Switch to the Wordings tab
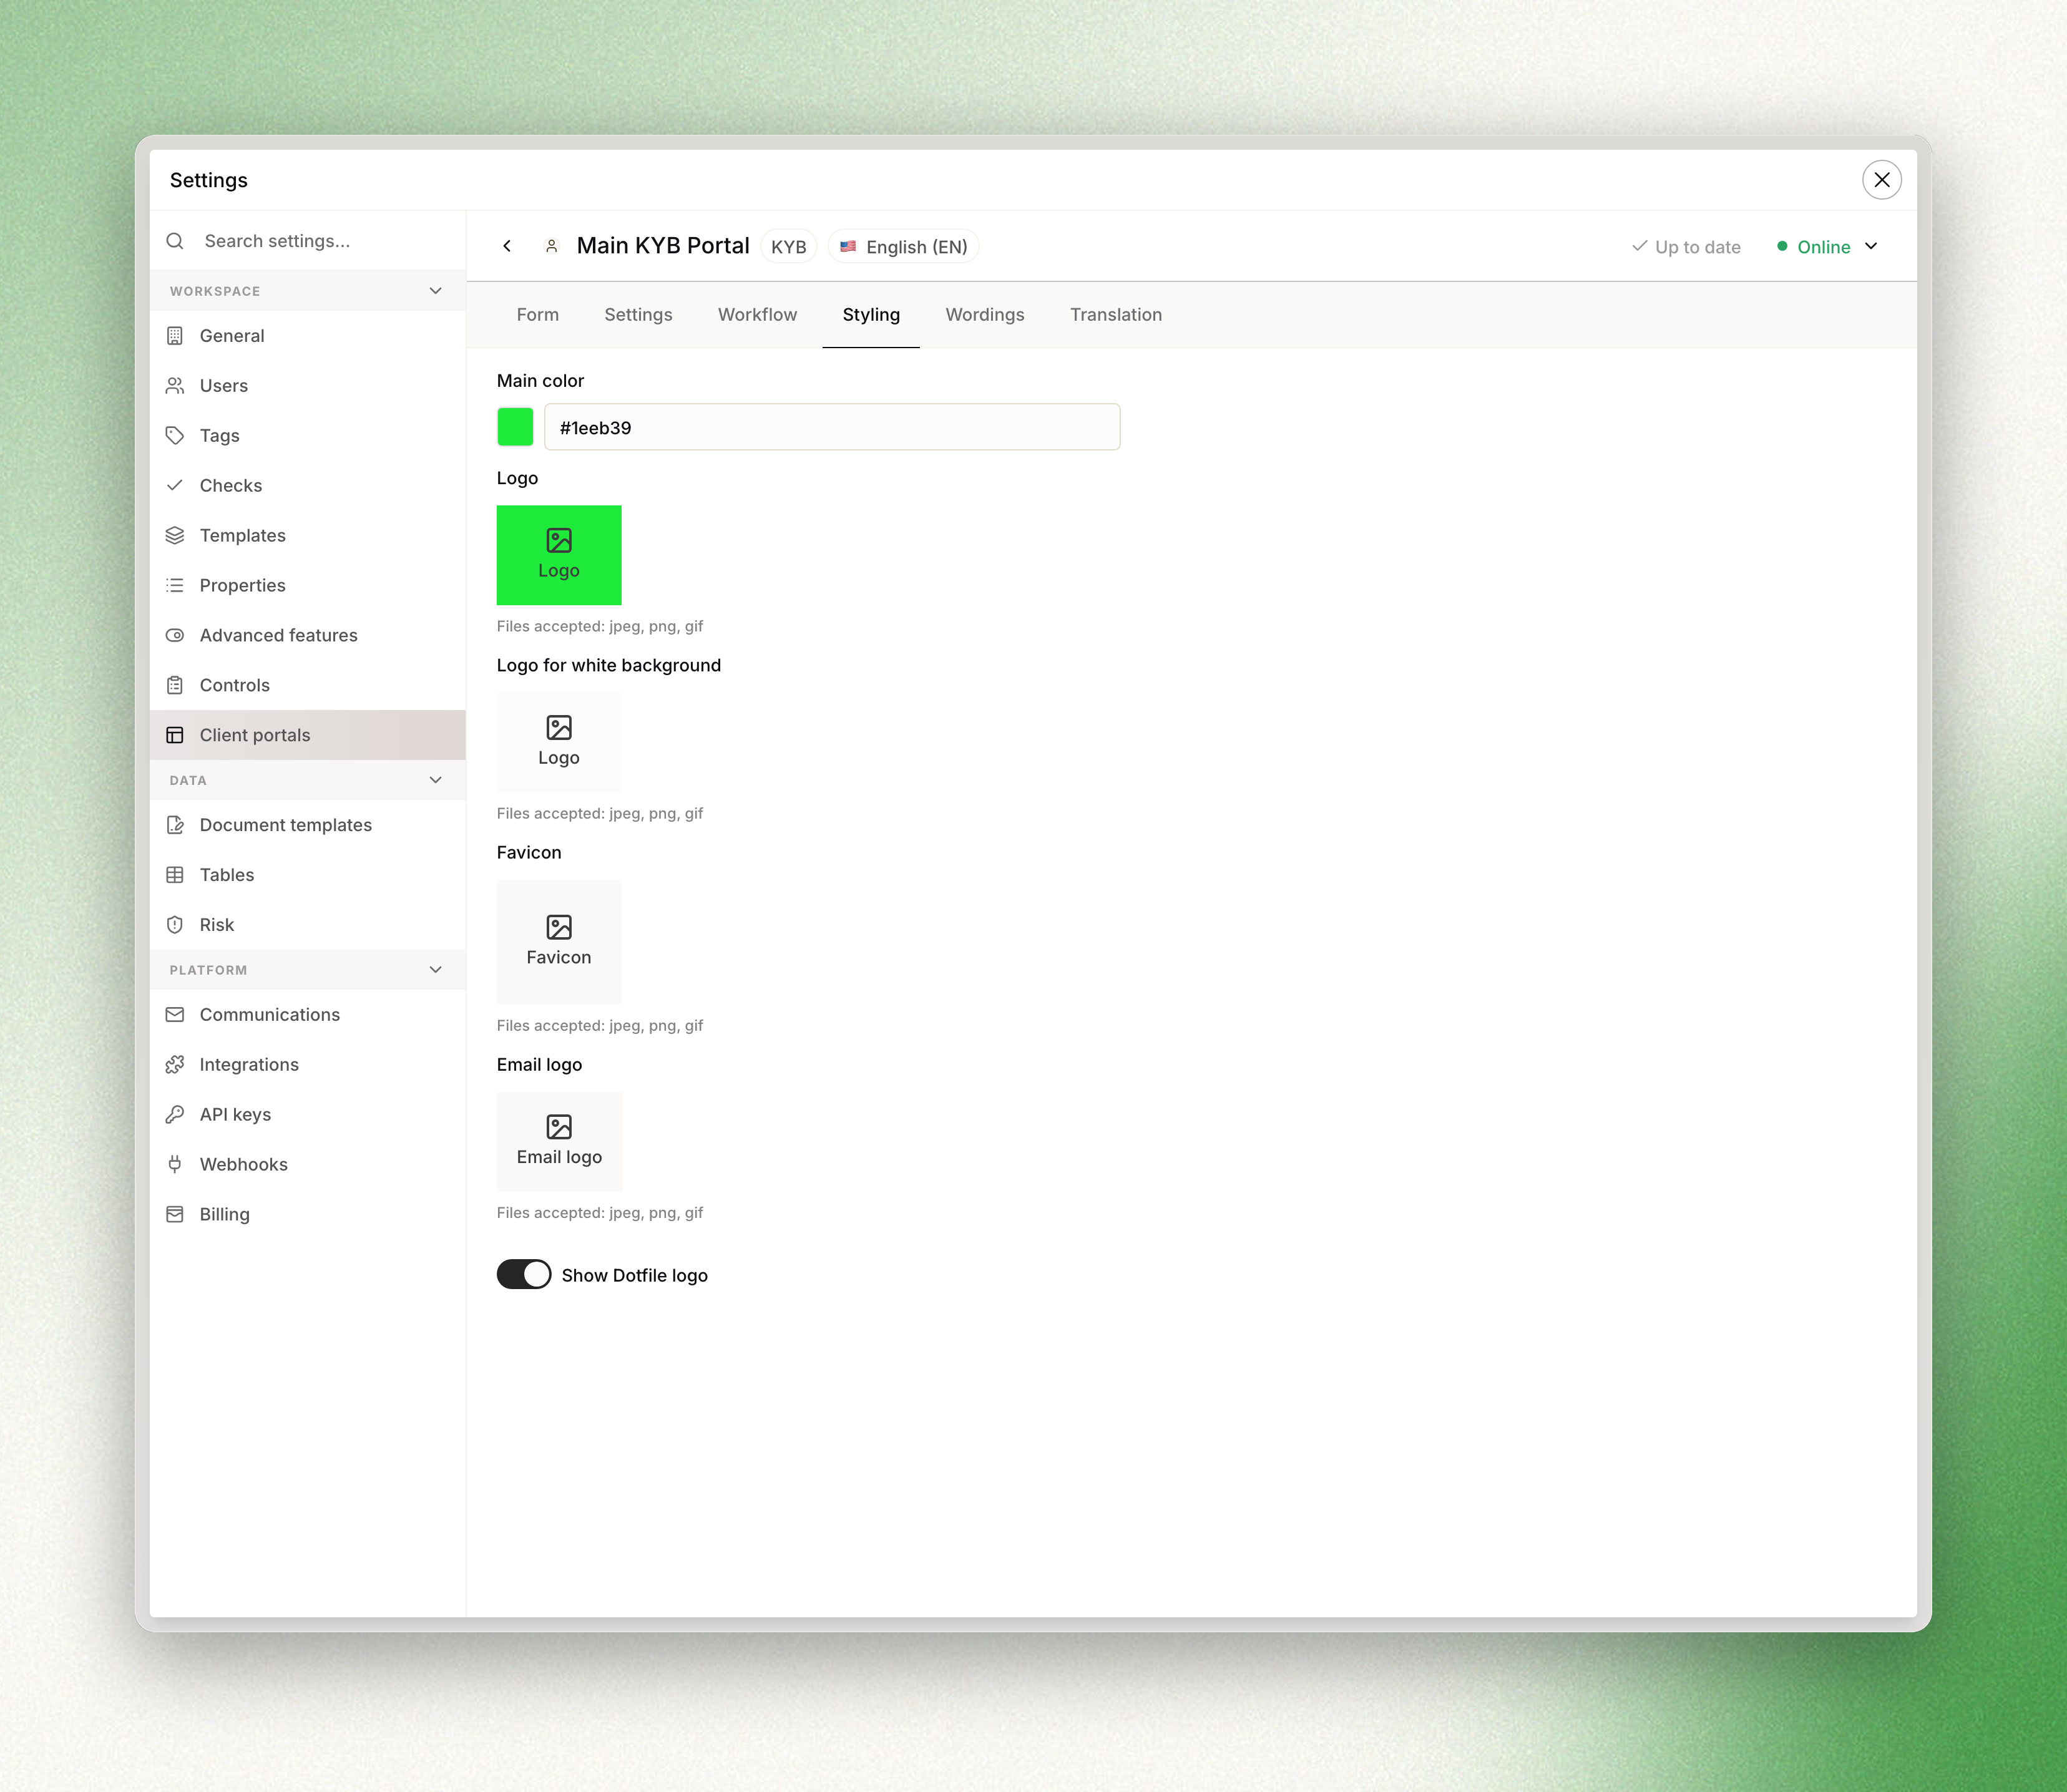2067x1792 pixels. click(x=985, y=315)
